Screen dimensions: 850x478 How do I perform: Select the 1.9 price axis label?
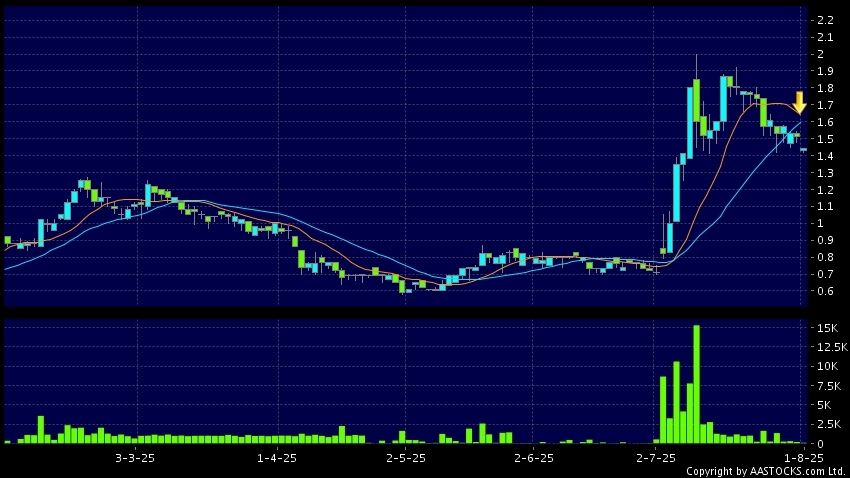[825, 71]
